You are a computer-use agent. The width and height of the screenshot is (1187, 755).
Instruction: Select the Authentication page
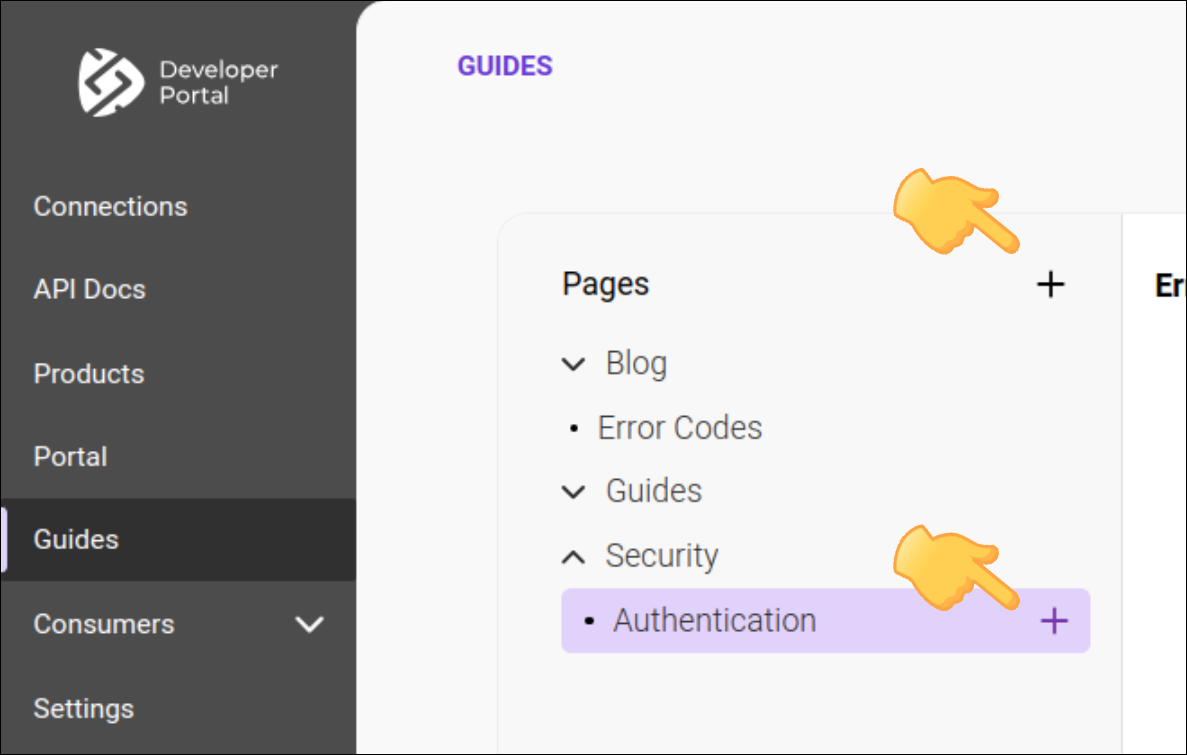pyautogui.click(x=714, y=620)
